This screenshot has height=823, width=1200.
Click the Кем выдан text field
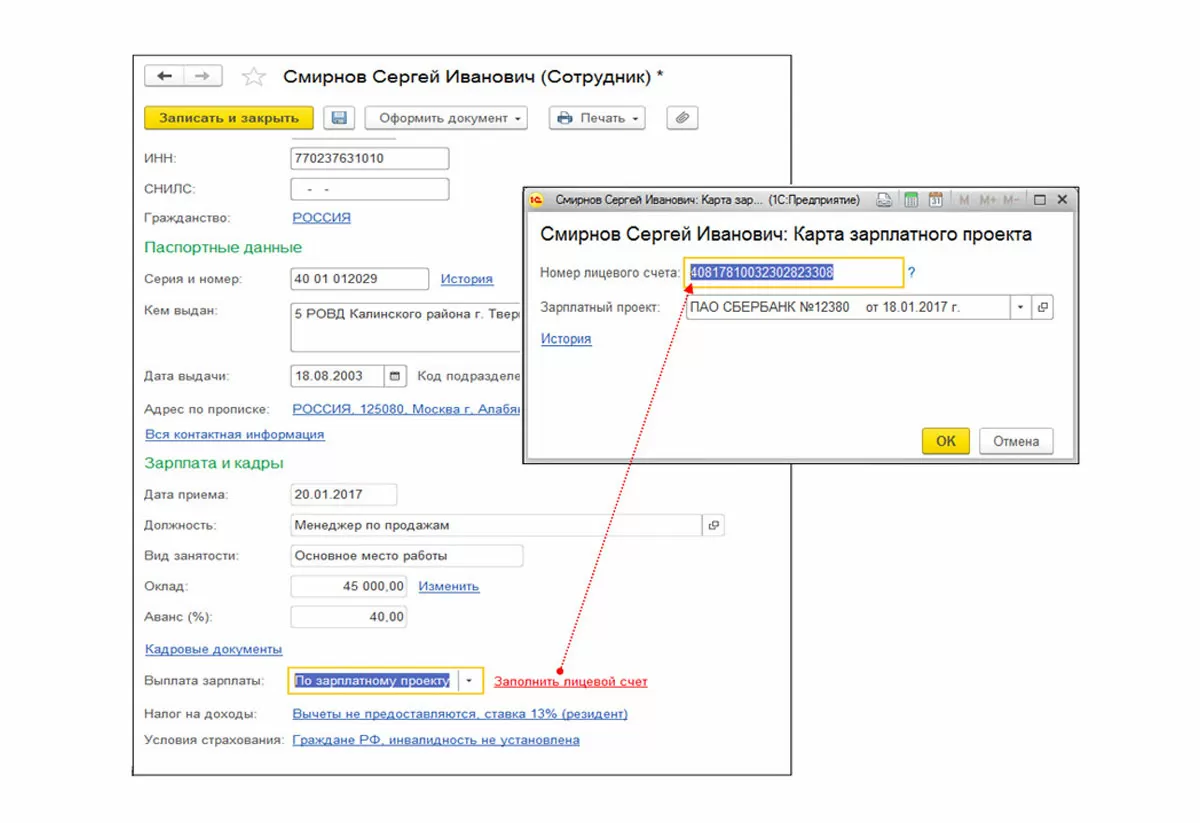point(406,327)
